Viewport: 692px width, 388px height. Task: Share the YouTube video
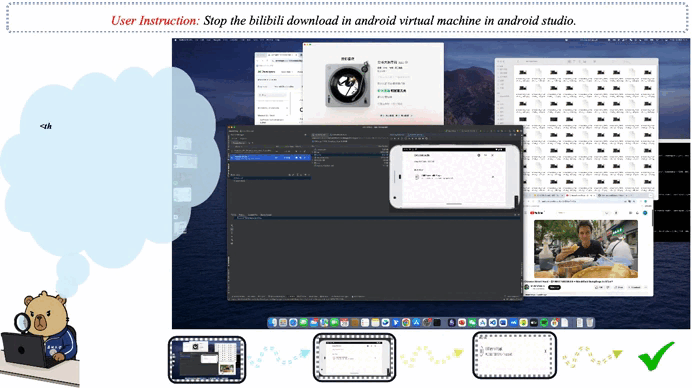coord(619,287)
